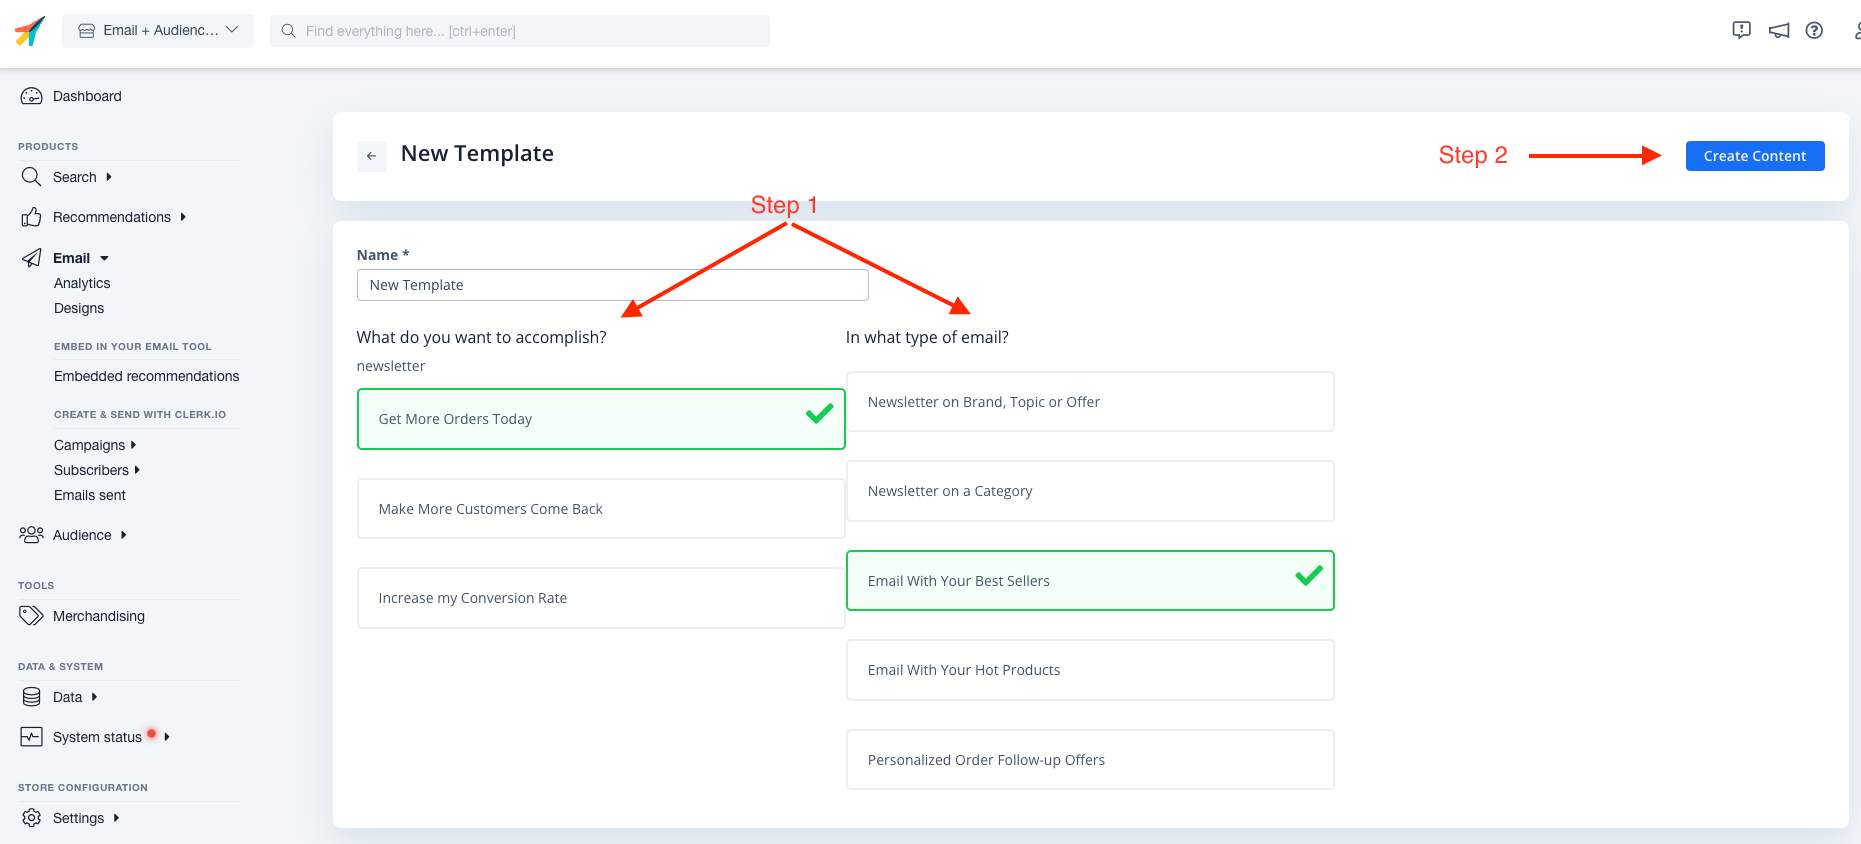Open the feedback icon in top bar
Image resolution: width=1861 pixels, height=844 pixels.
coord(1741,30)
